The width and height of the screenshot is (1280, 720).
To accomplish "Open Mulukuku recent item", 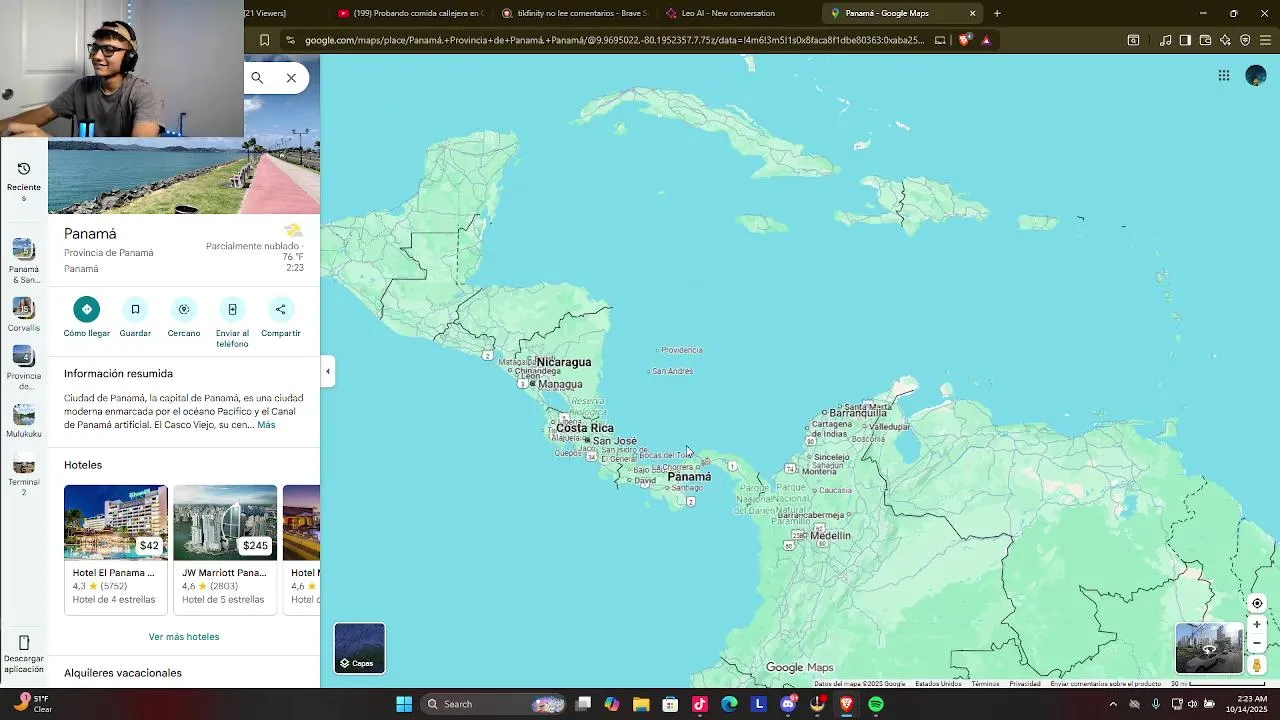I will pos(24,422).
